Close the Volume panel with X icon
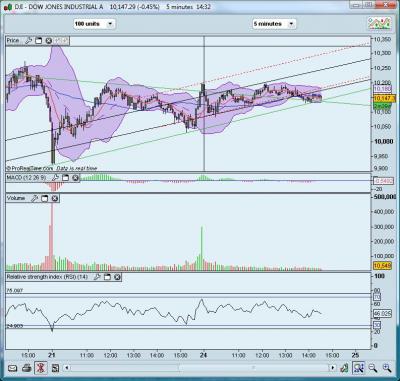Screen dimensions: 400x381 tap(55, 198)
